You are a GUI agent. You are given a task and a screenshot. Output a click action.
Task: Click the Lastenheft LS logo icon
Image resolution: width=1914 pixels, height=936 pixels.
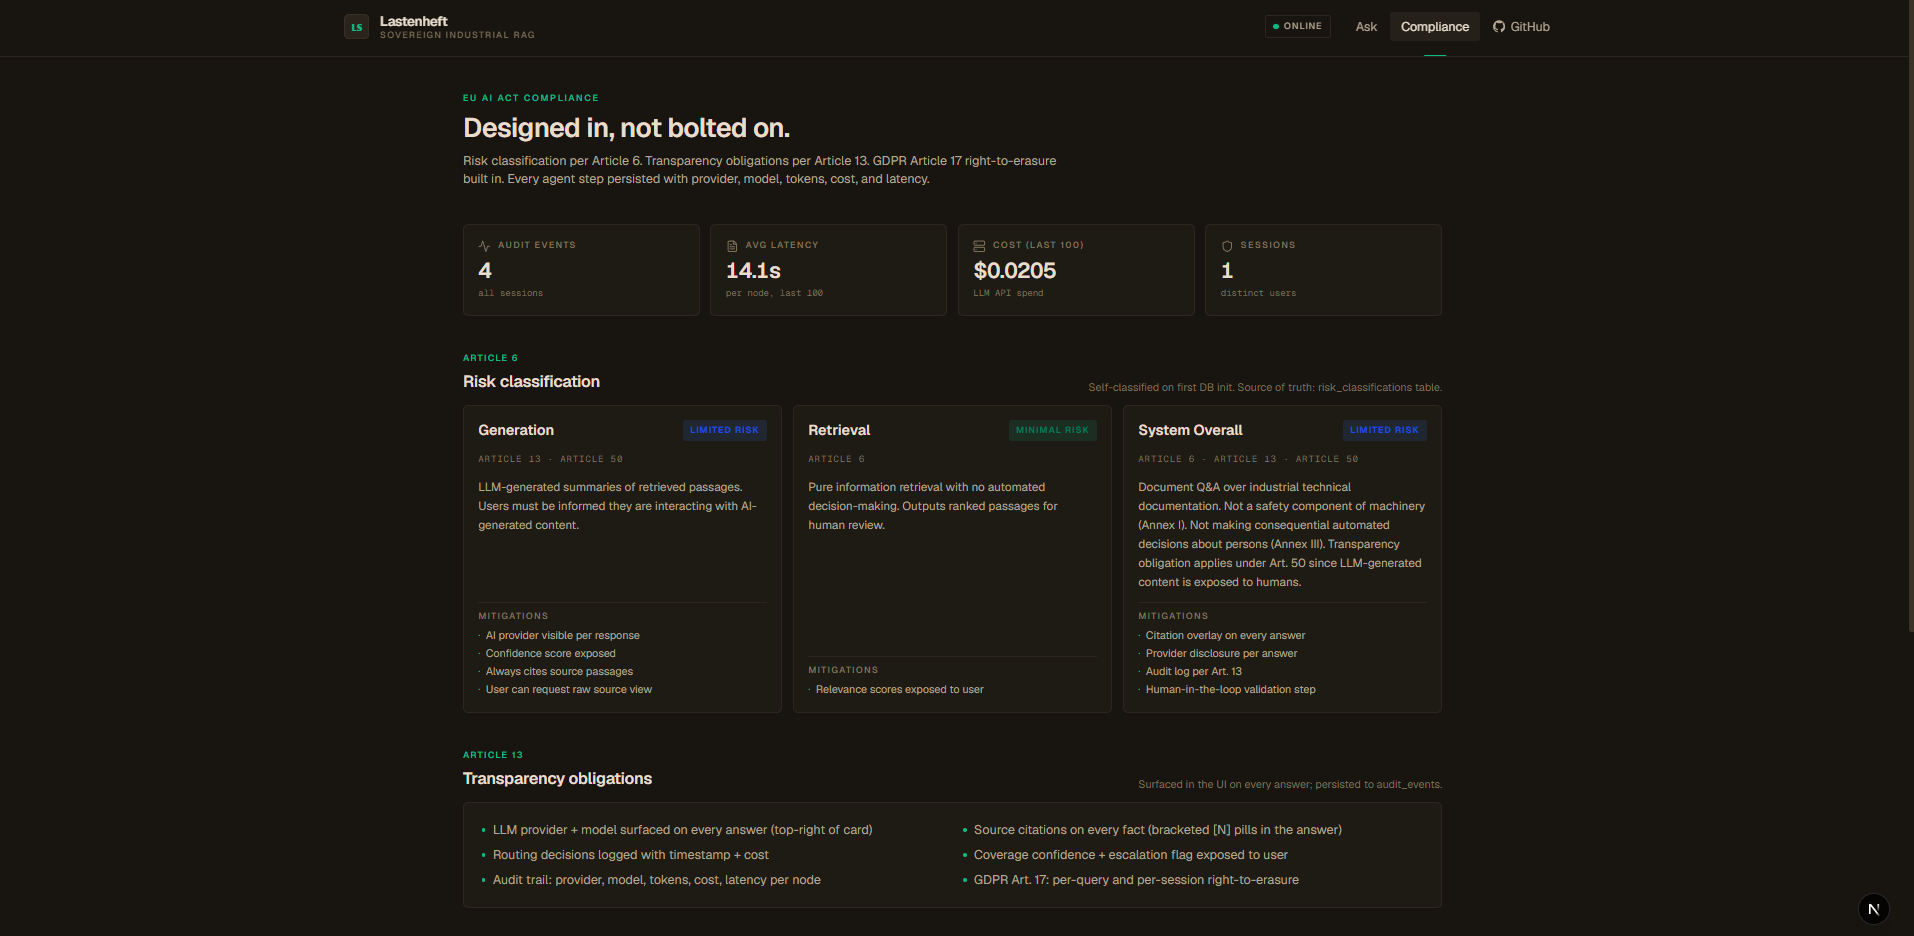pyautogui.click(x=356, y=27)
